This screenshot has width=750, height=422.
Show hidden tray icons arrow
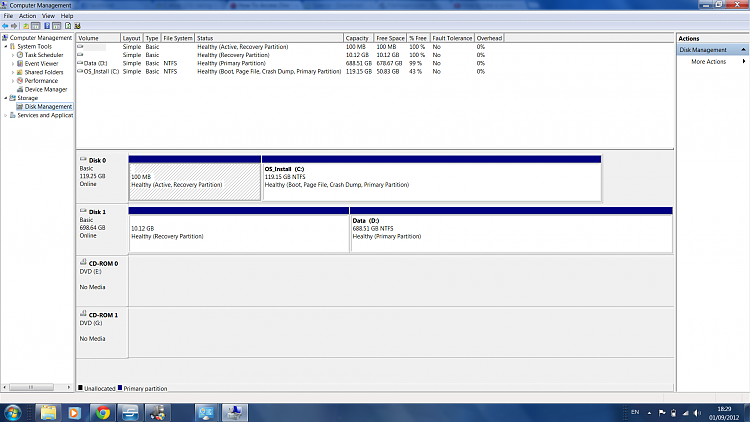pyautogui.click(x=649, y=413)
